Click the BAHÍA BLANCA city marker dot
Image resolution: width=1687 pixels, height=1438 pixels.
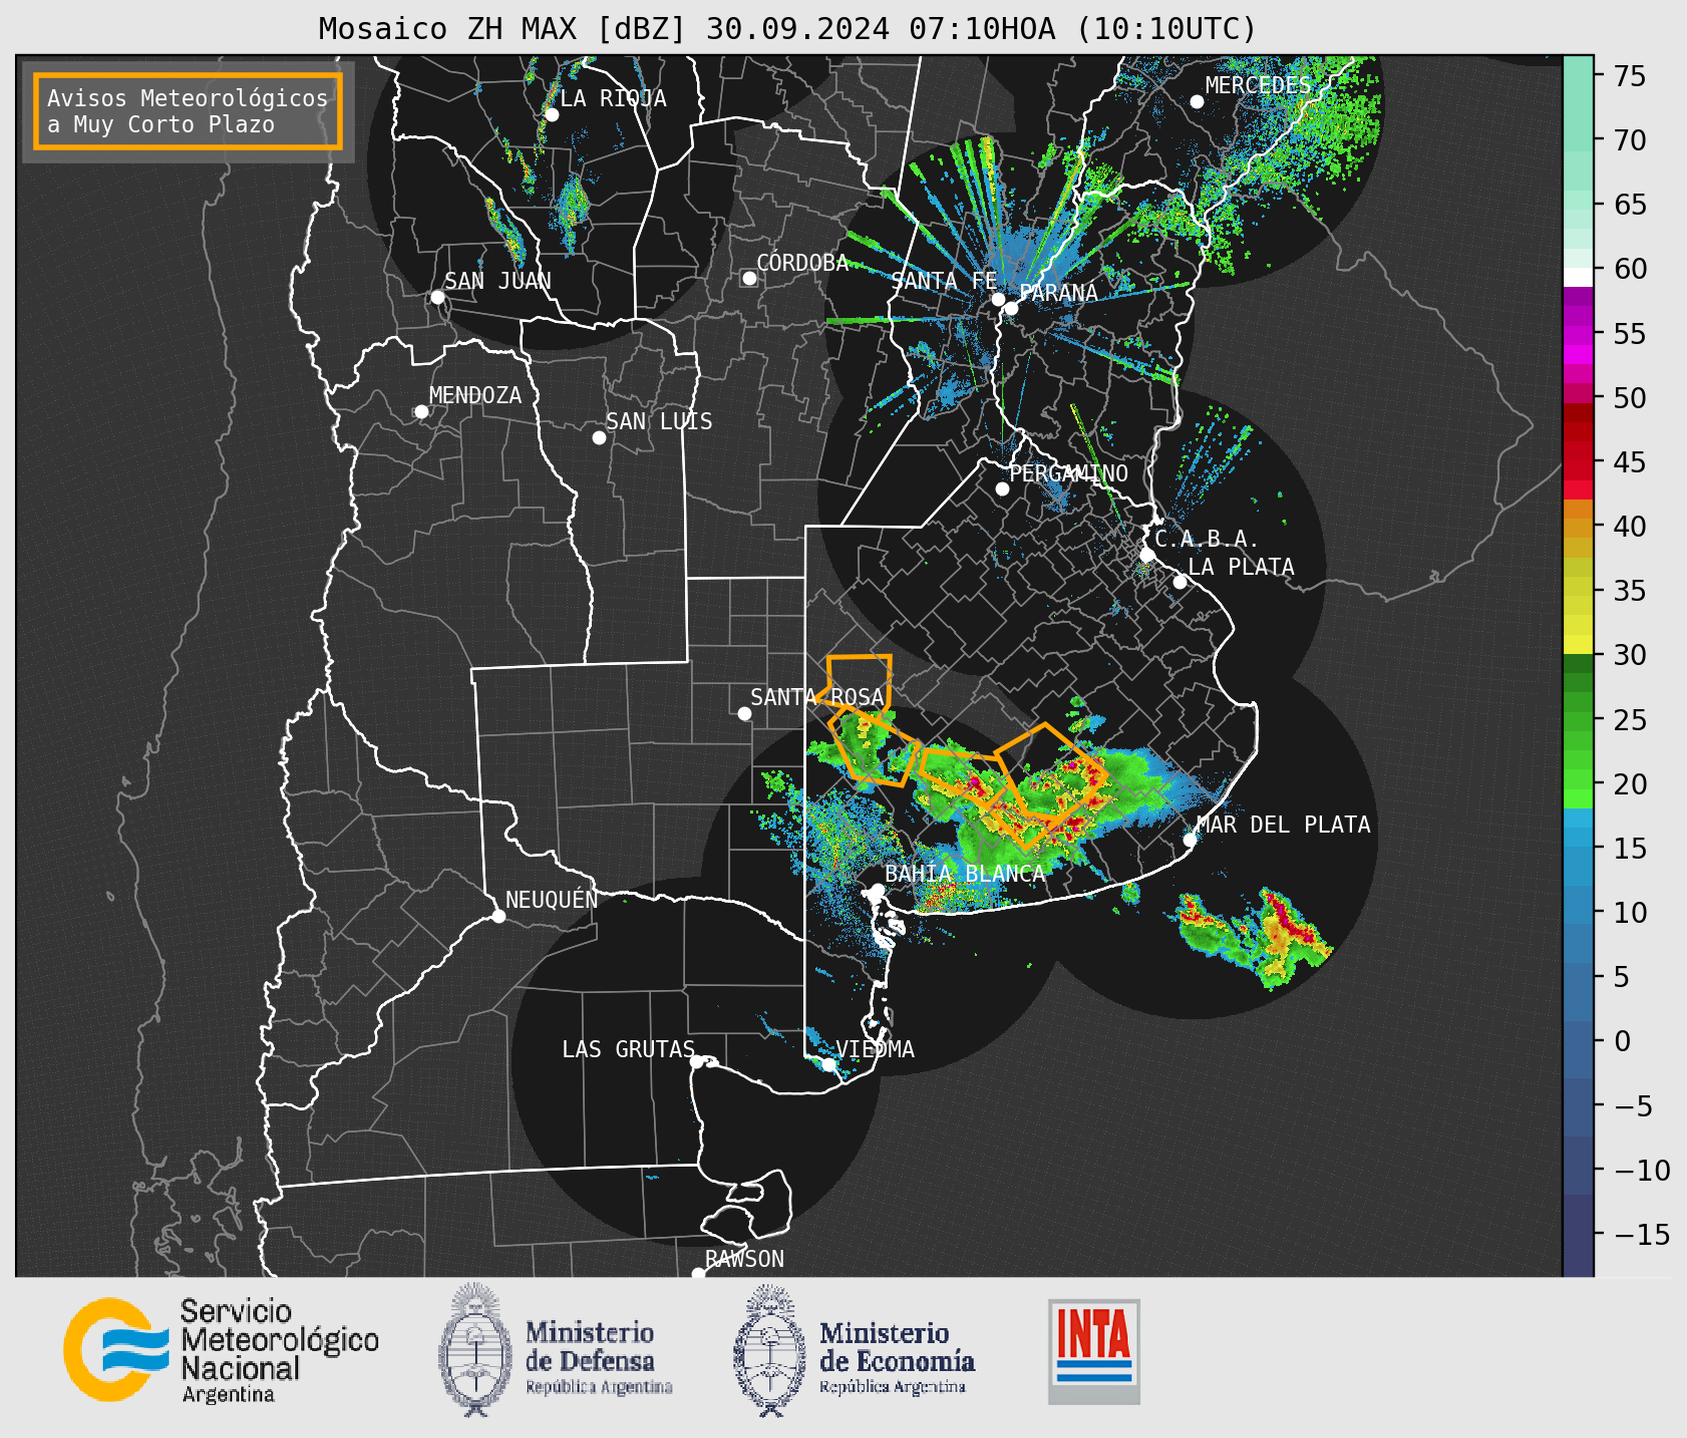point(877,890)
